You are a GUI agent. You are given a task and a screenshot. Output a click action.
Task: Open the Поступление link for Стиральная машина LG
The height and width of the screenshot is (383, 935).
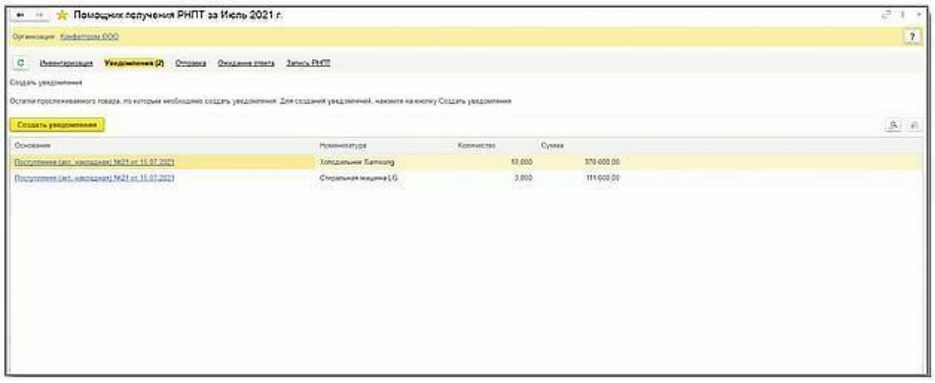pyautogui.click(x=94, y=178)
